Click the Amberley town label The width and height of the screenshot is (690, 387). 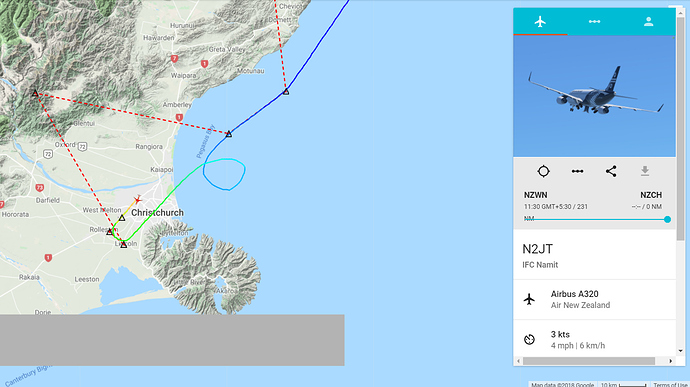click(x=177, y=104)
